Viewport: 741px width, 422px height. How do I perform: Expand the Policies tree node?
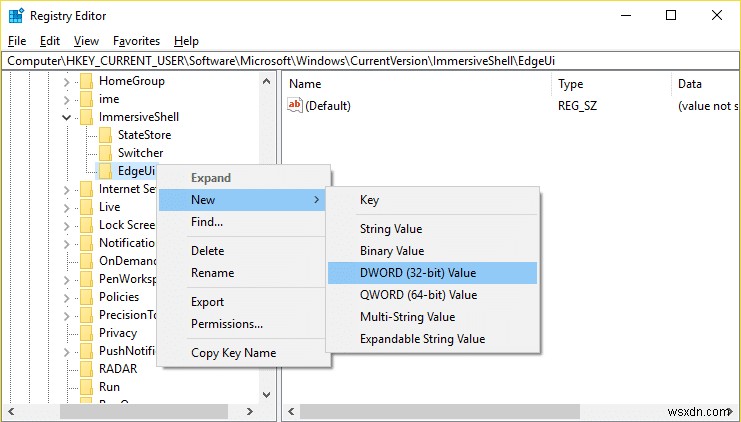(x=67, y=297)
